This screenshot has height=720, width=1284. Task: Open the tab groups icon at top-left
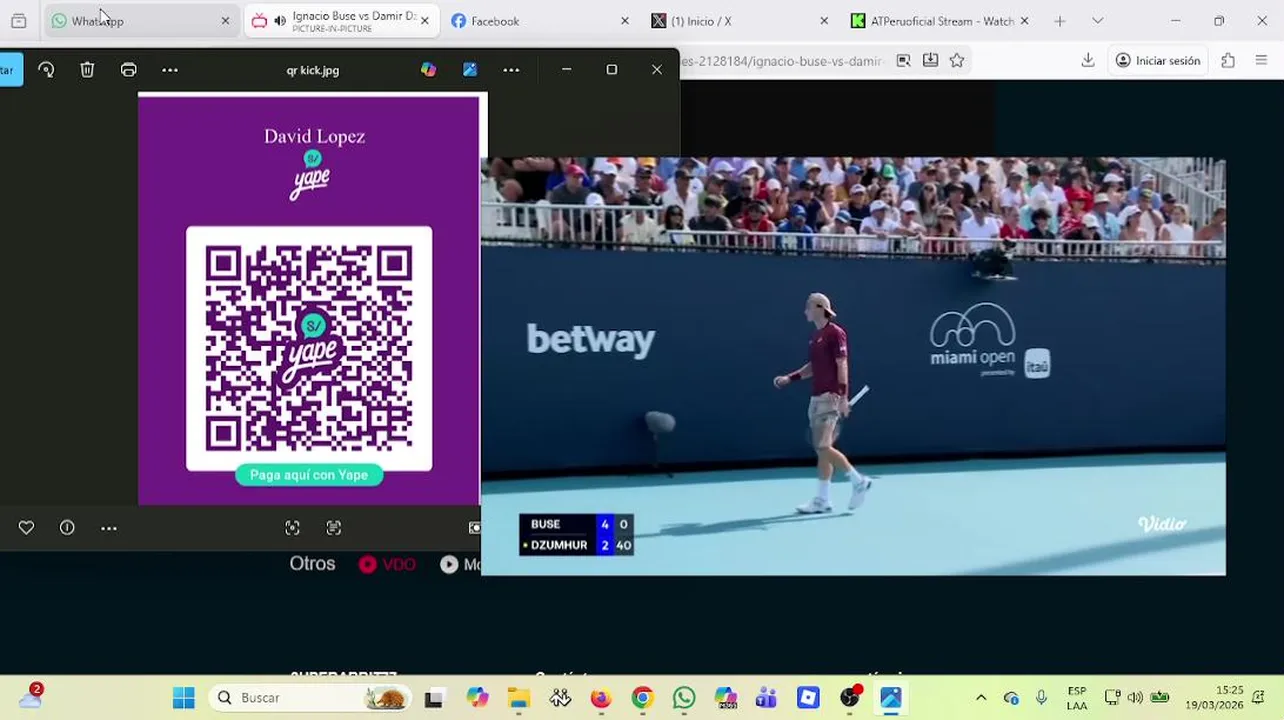pos(18,21)
